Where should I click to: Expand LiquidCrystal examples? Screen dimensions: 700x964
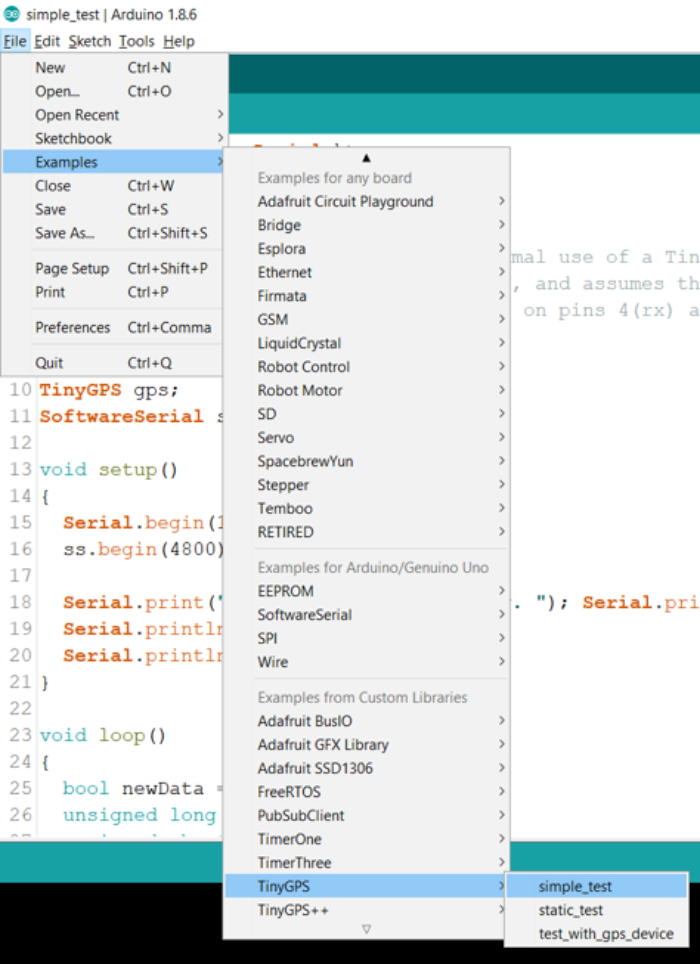point(366,343)
